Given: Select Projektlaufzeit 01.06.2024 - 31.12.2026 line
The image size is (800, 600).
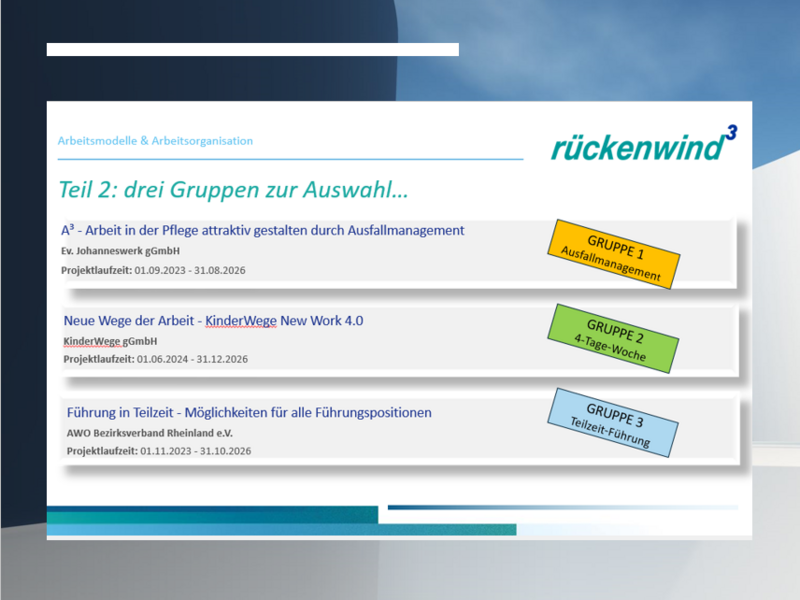Looking at the screenshot, I should 156,359.
